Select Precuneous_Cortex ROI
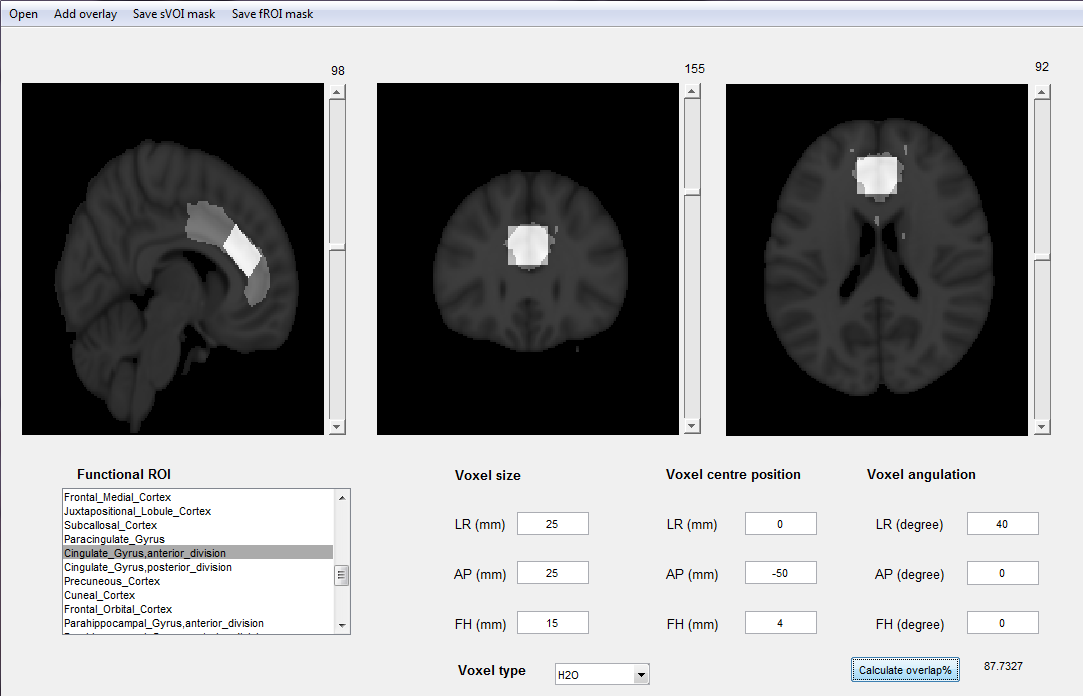The width and height of the screenshot is (1083, 696). (198, 581)
